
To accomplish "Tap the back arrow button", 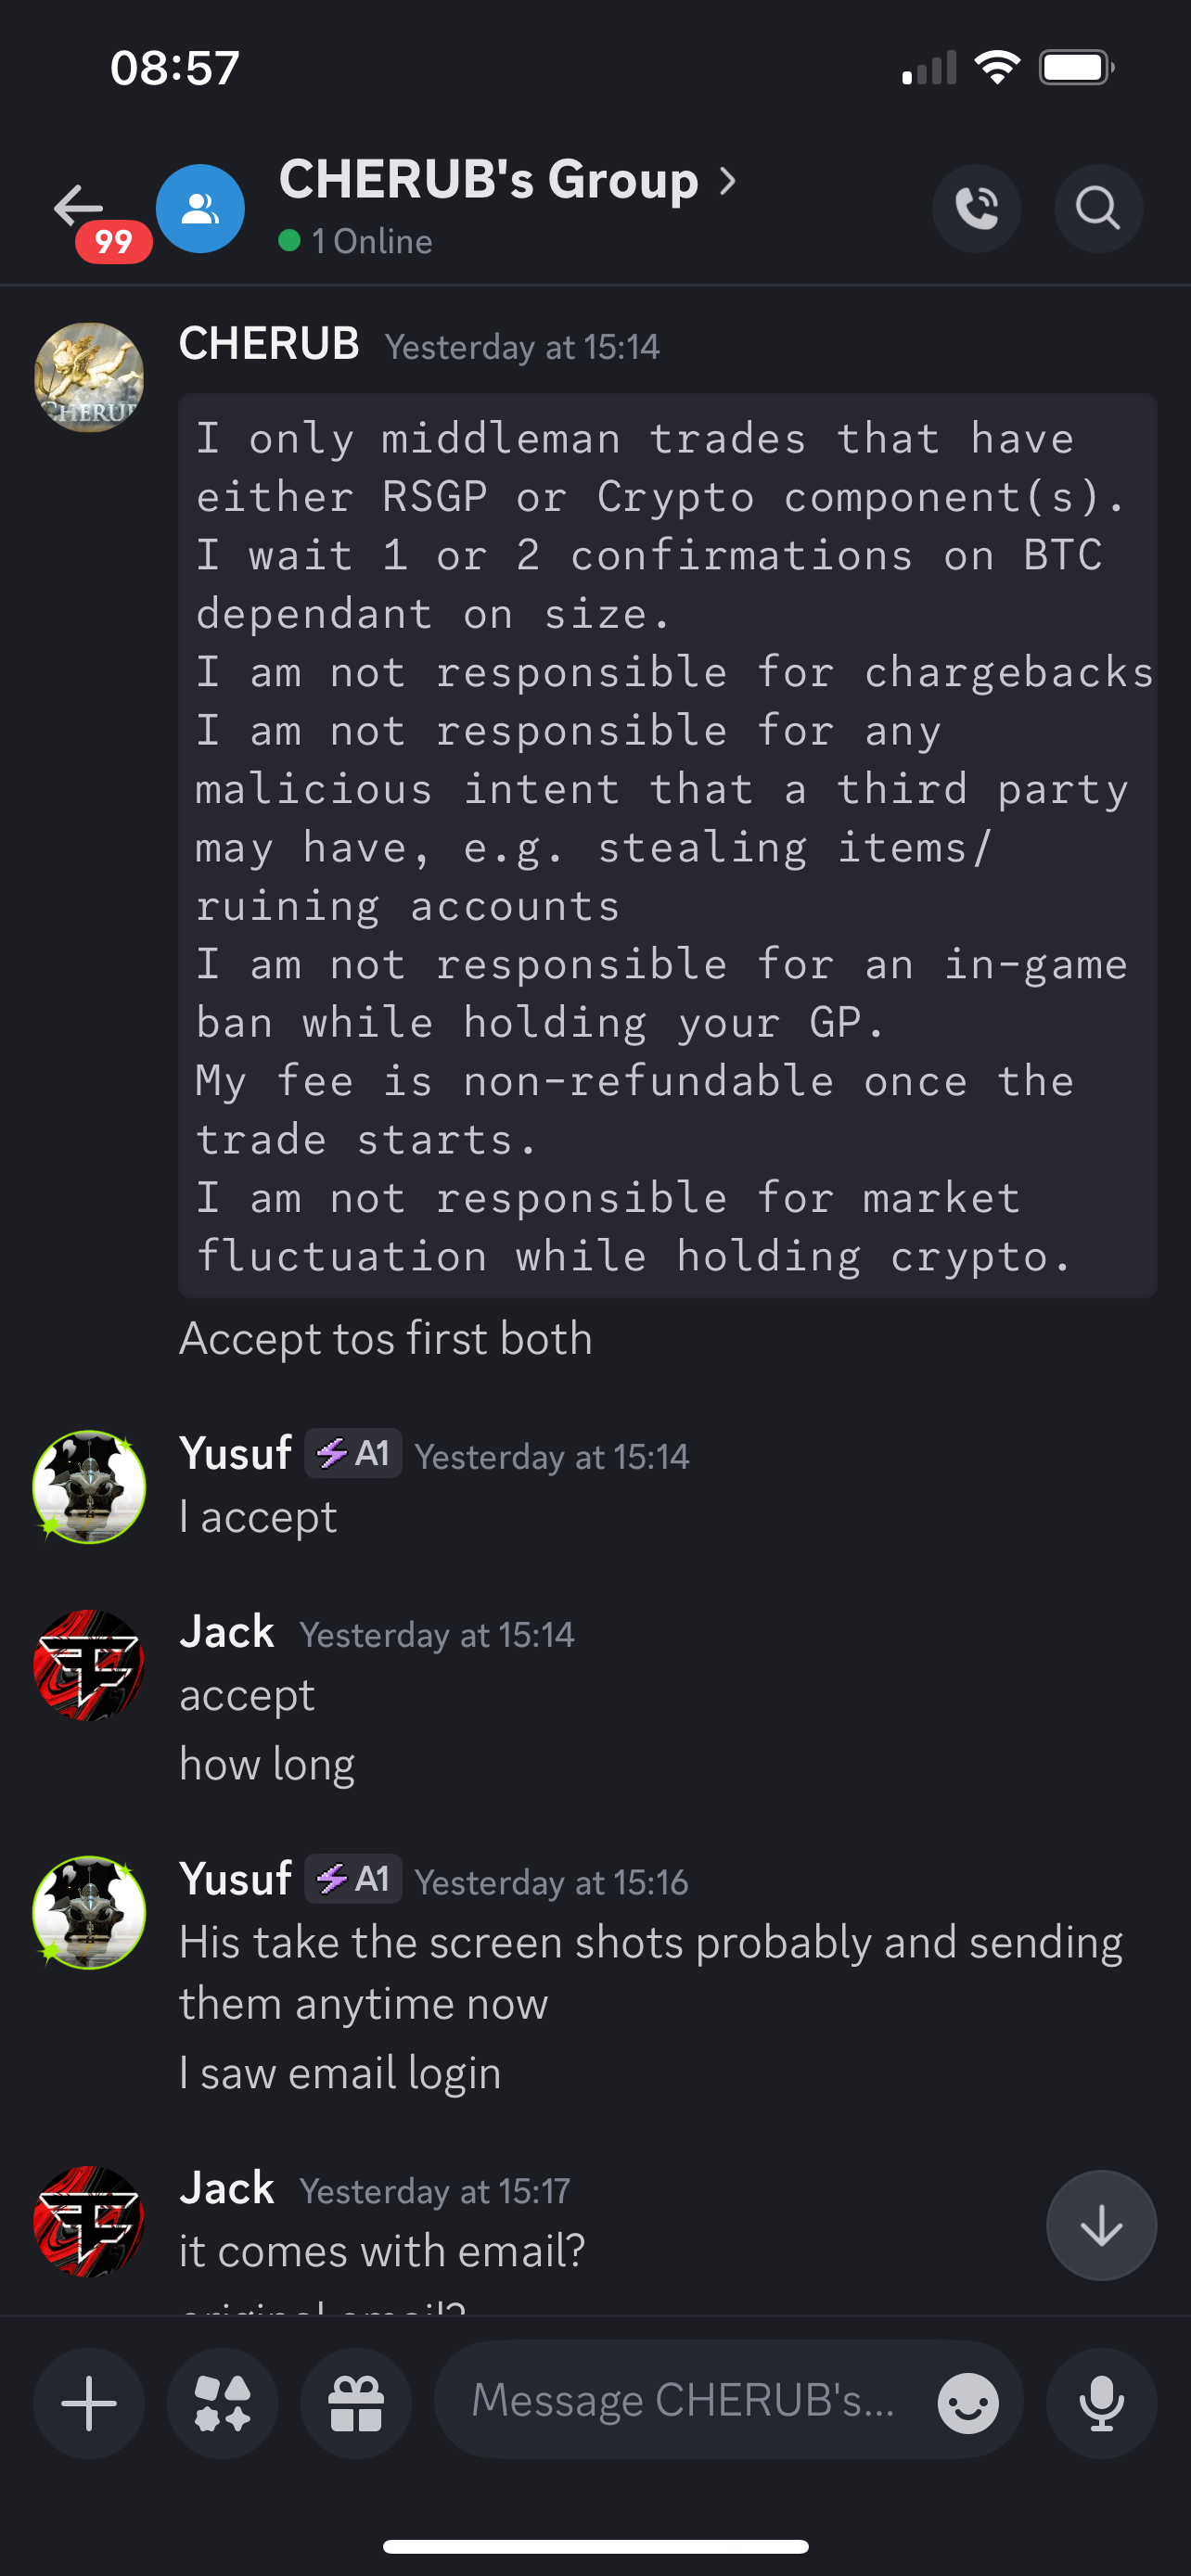I will (x=80, y=208).
